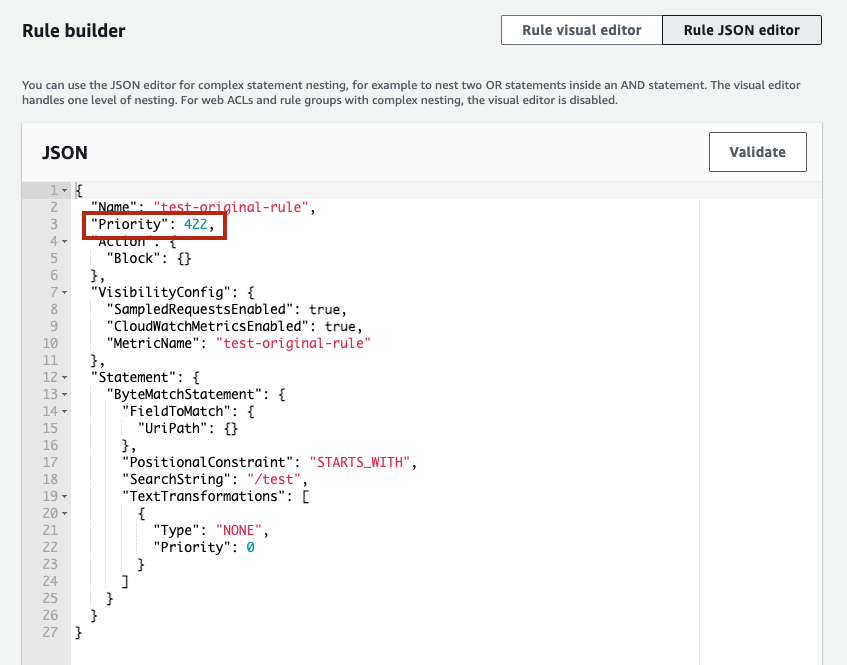Click the Validate button
Image resolution: width=847 pixels, height=665 pixels.
click(x=757, y=152)
